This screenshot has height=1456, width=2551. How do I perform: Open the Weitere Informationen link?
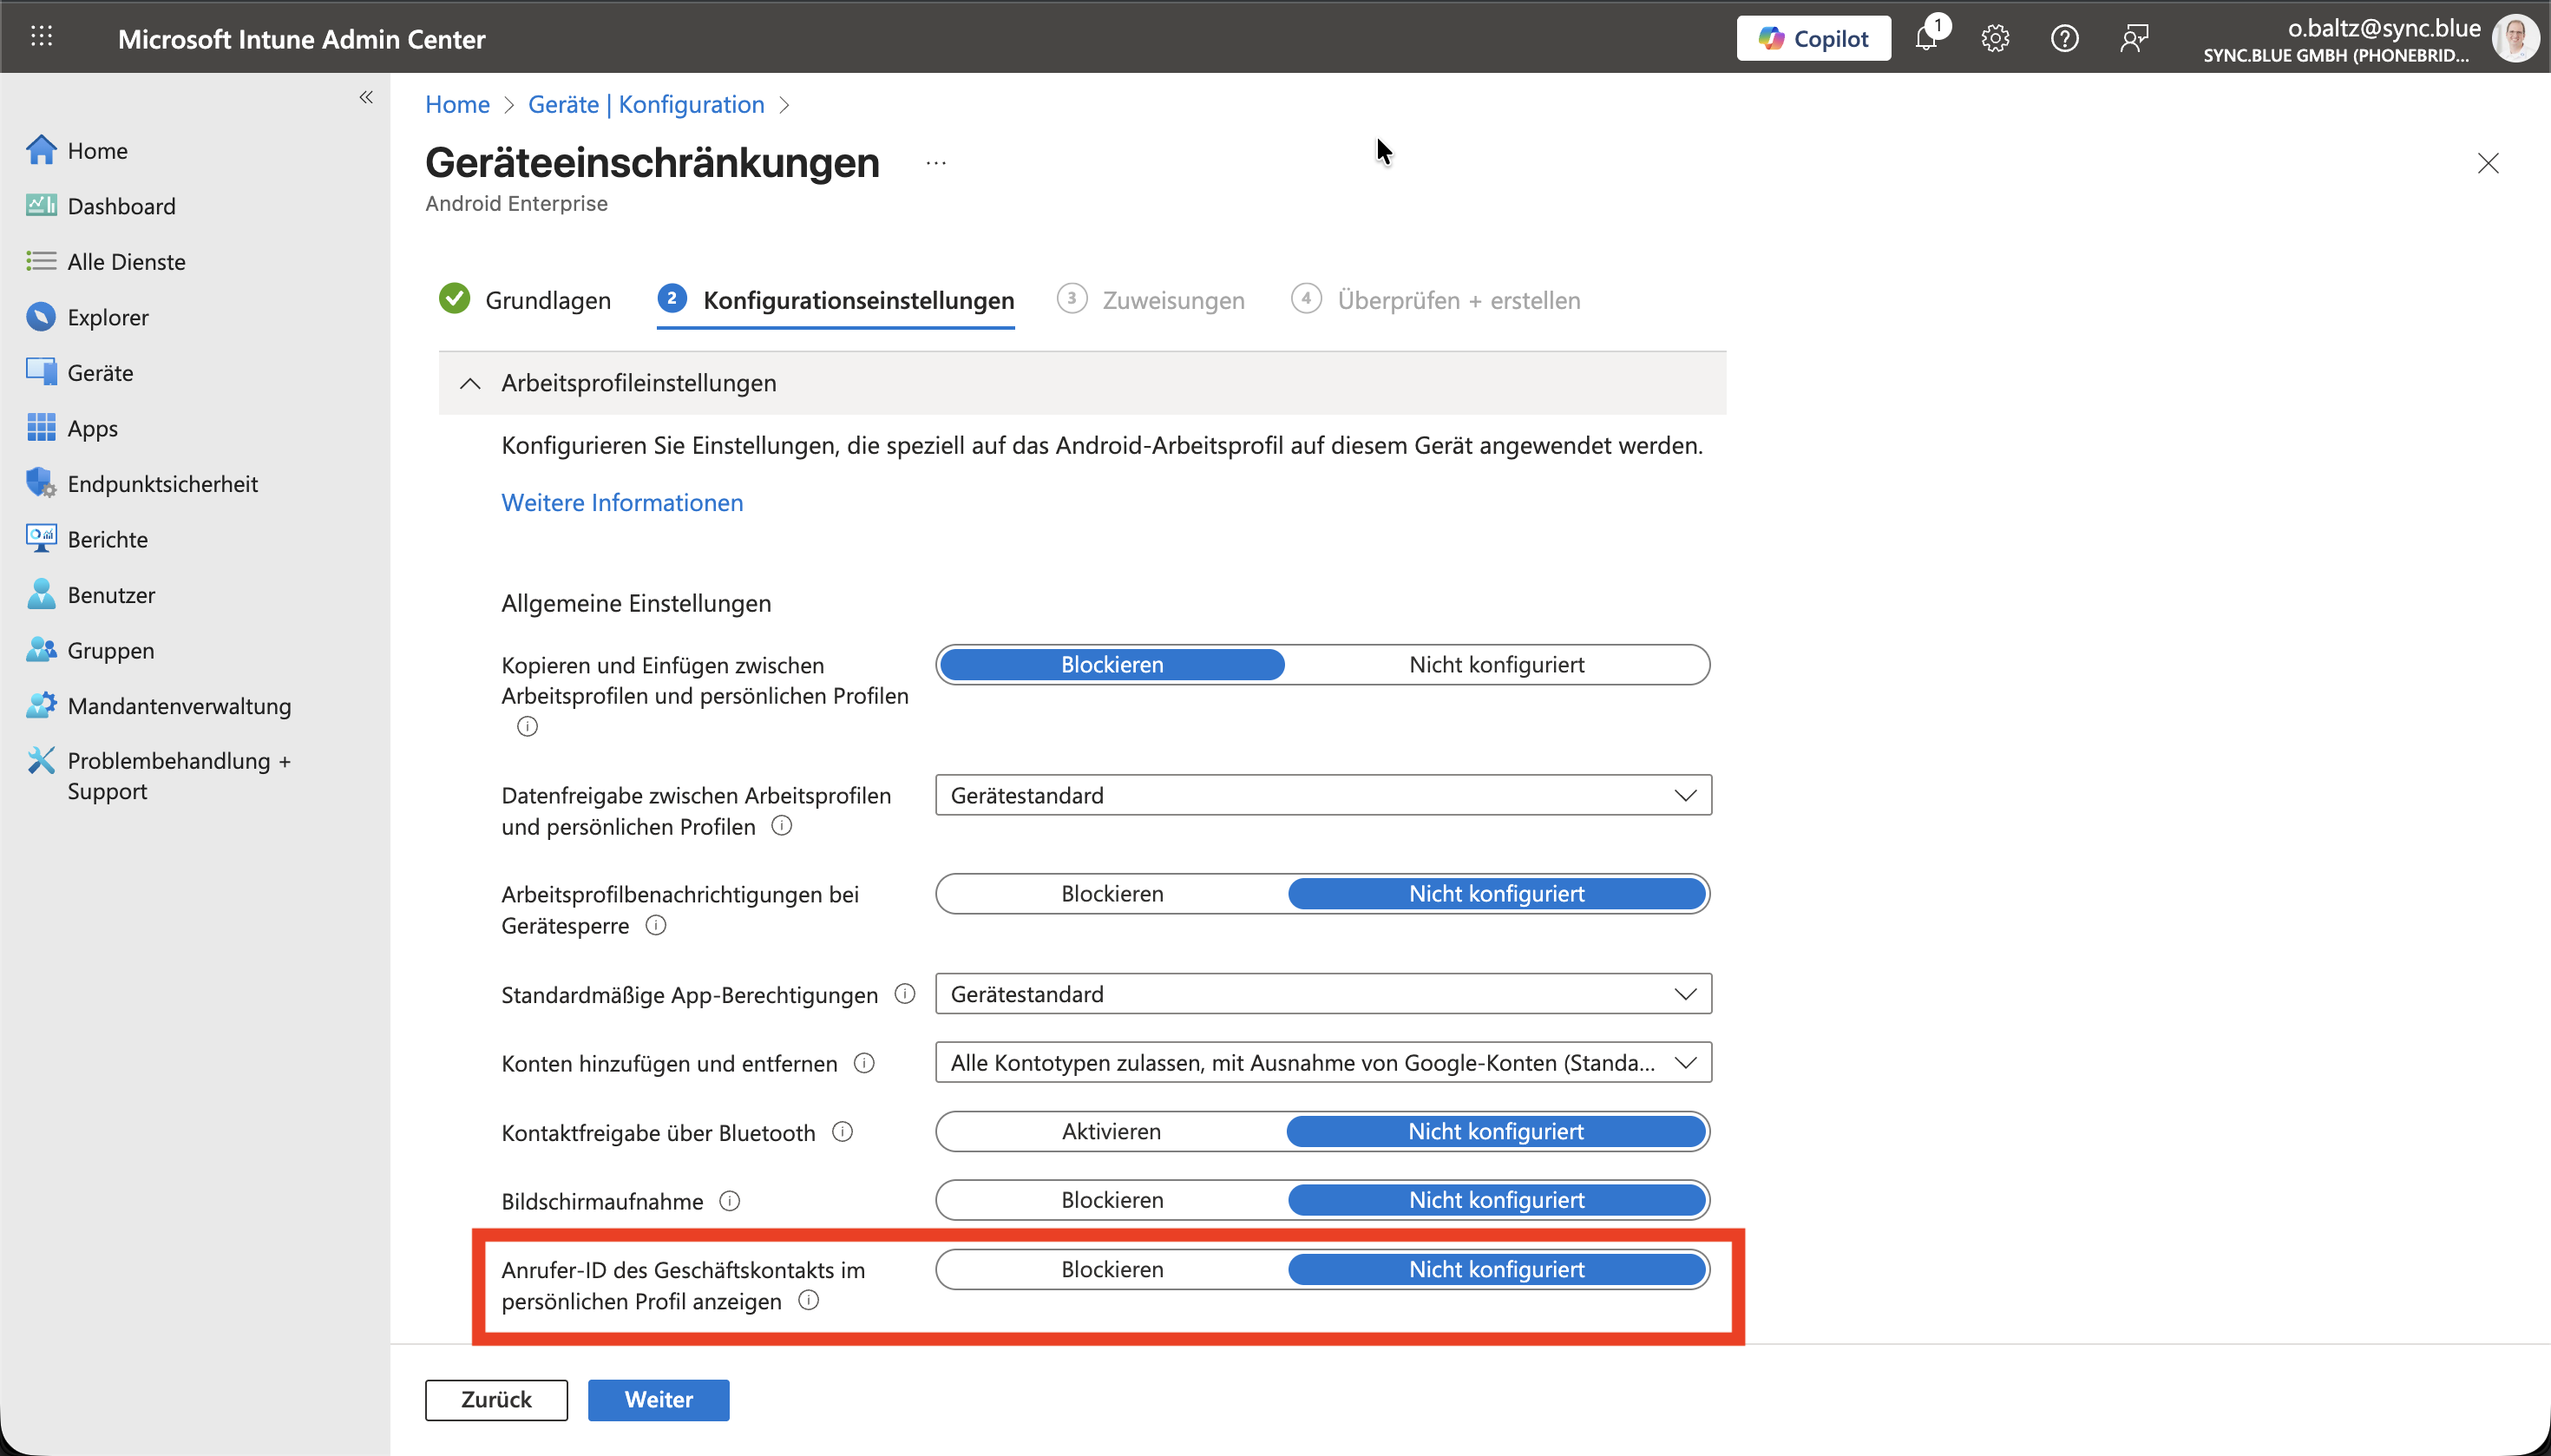pos(622,503)
